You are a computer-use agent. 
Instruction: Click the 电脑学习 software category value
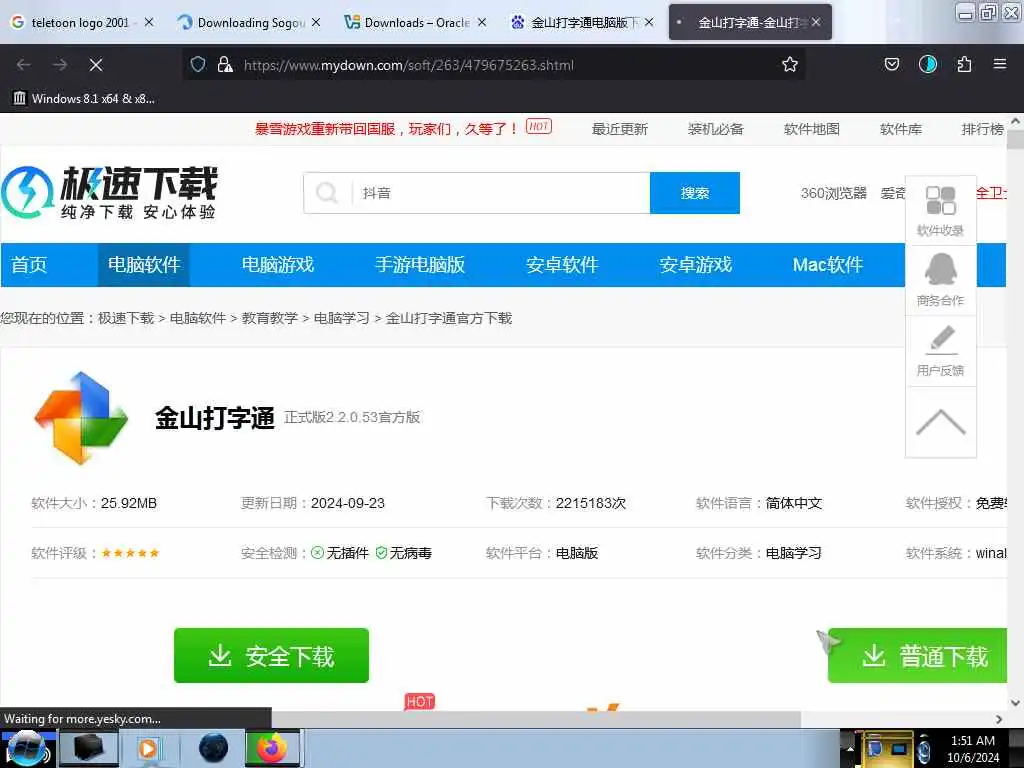pos(793,553)
